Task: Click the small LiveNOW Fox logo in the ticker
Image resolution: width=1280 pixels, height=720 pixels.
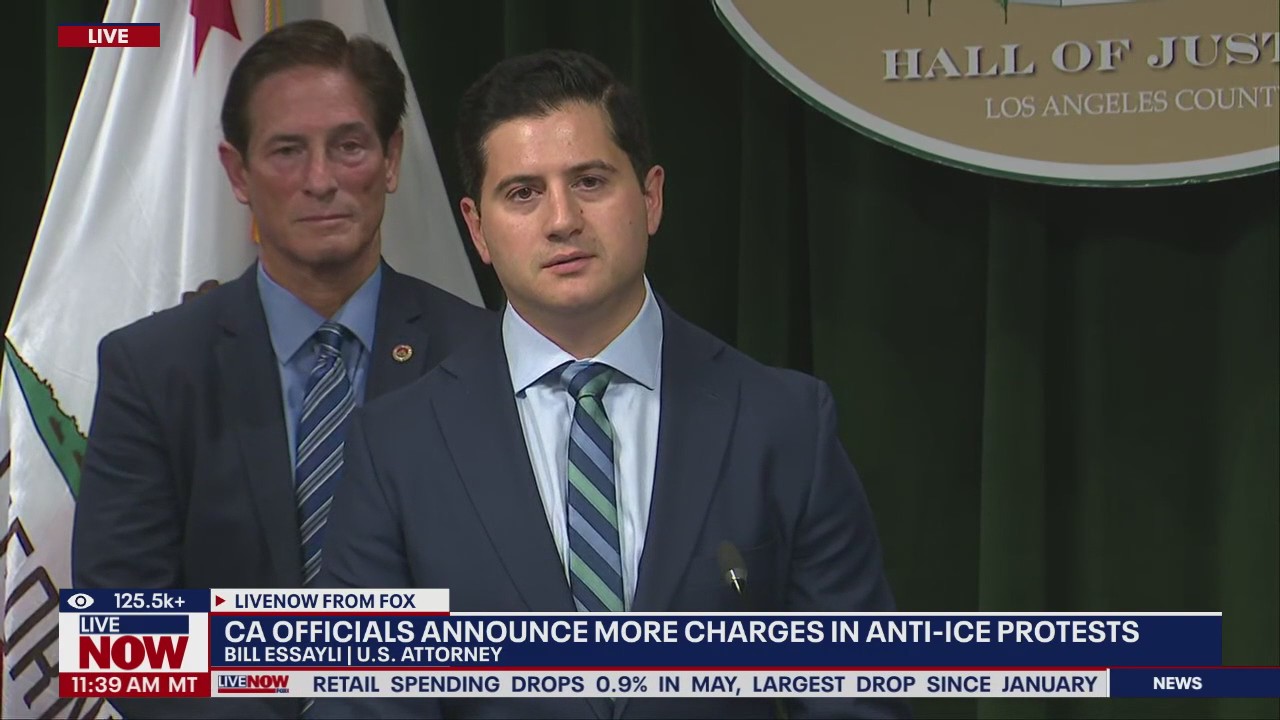Action: point(254,684)
